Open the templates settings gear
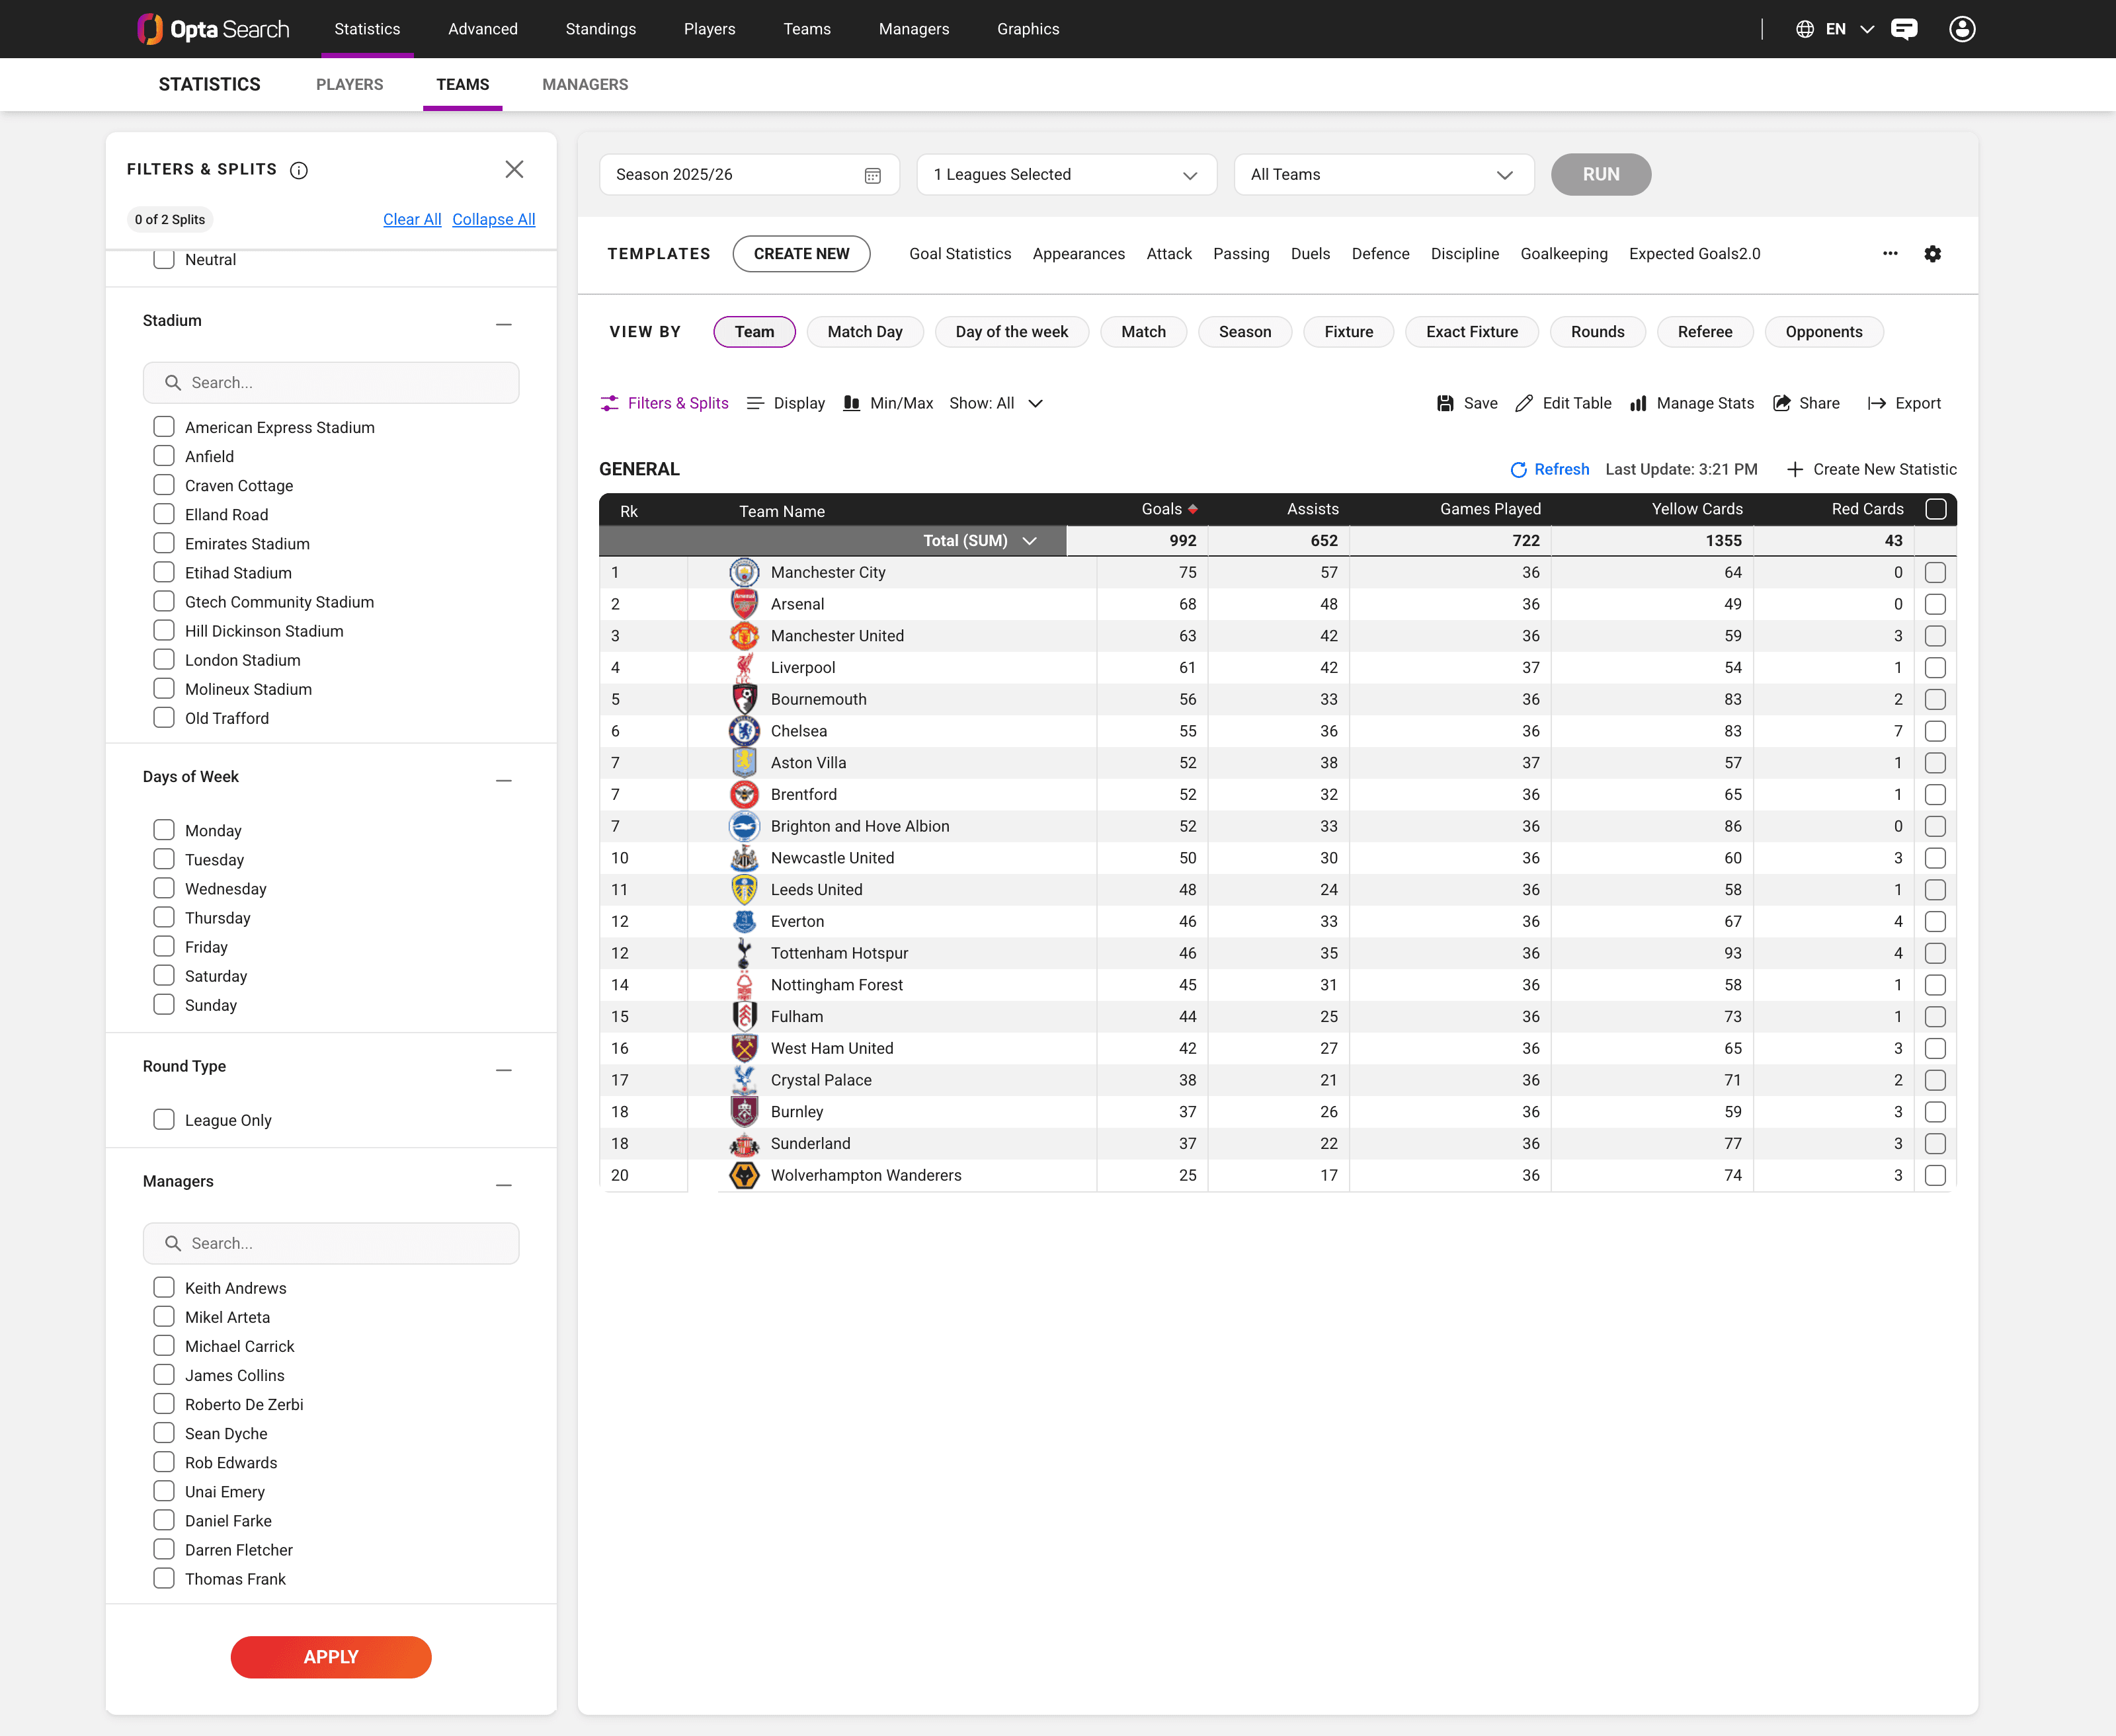The image size is (2116, 1736). point(1933,254)
